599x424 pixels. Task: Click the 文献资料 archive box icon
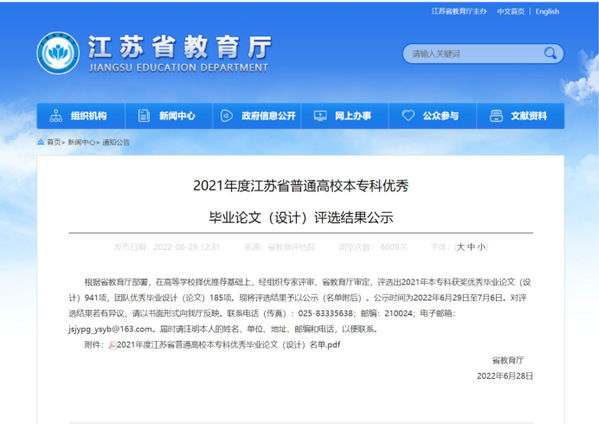[496, 116]
